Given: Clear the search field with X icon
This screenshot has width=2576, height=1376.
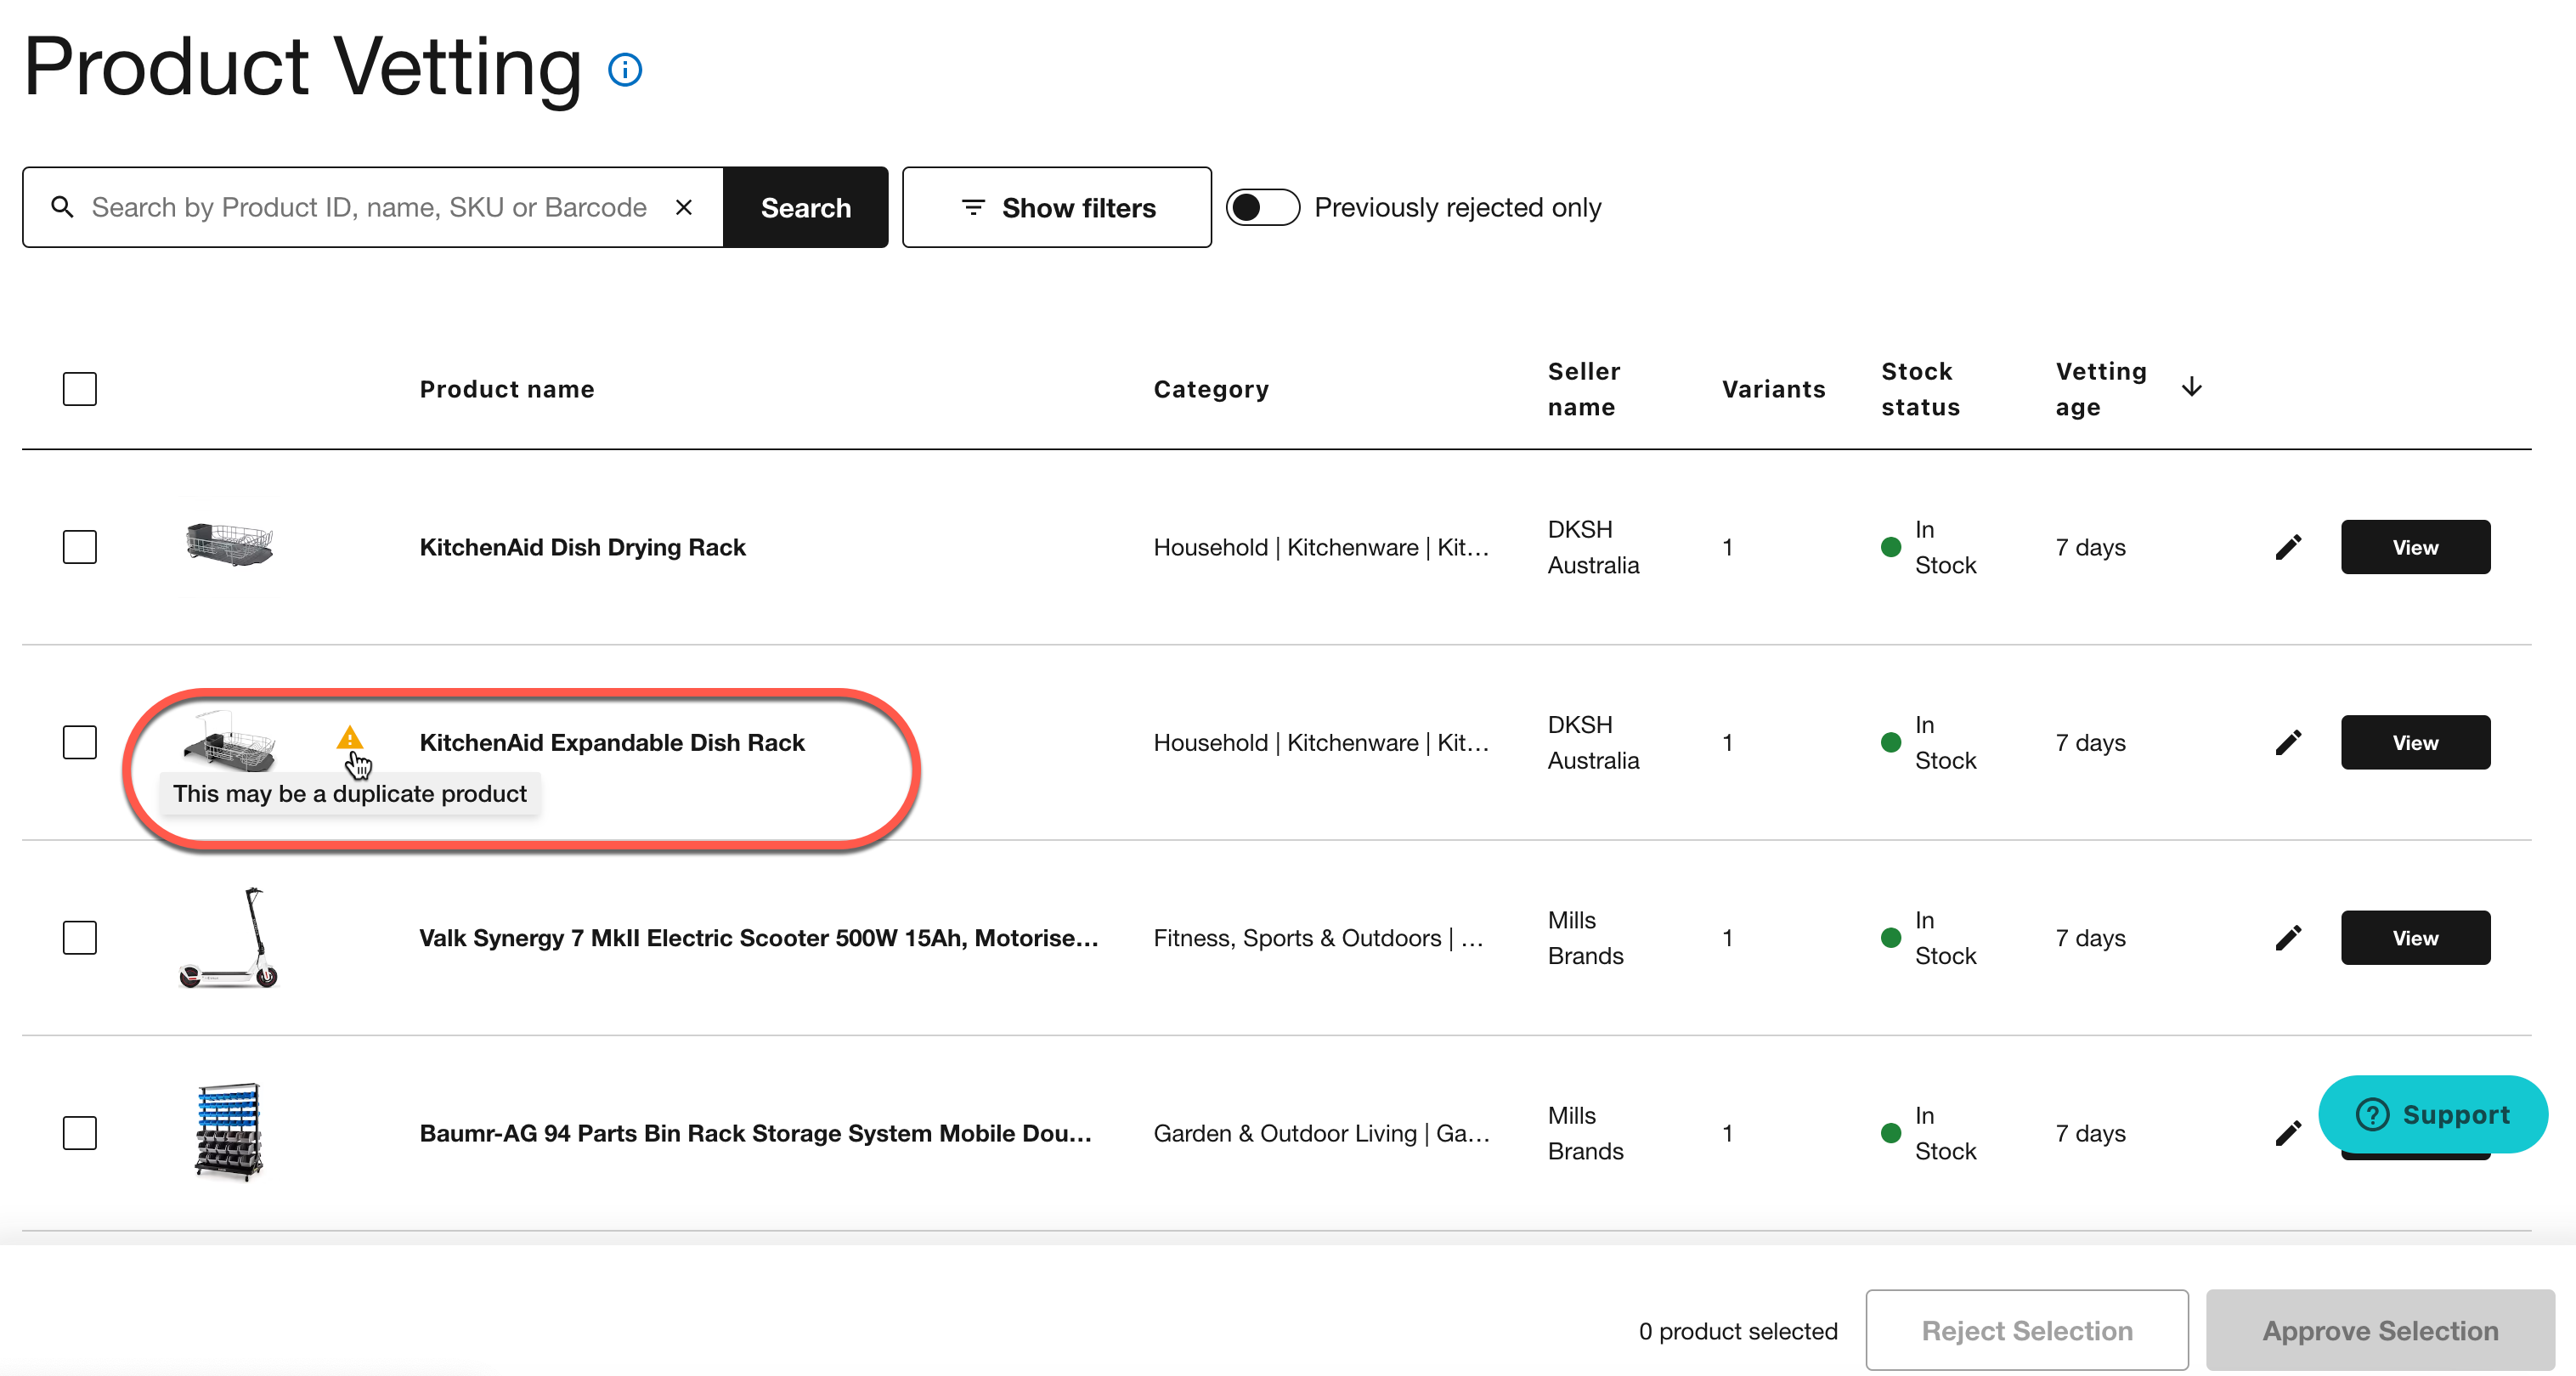Looking at the screenshot, I should 684,207.
